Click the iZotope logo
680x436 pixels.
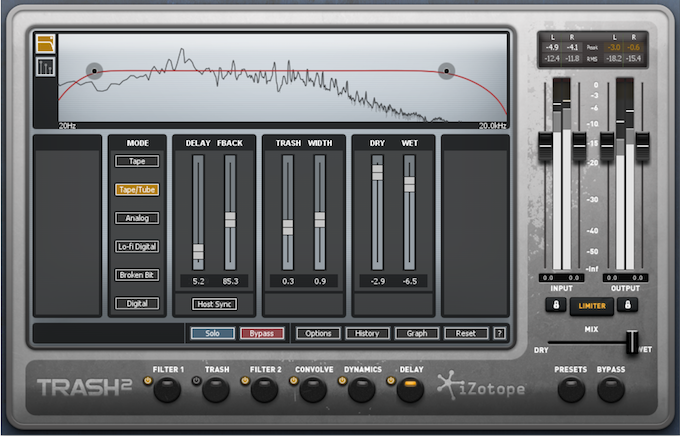(x=481, y=386)
